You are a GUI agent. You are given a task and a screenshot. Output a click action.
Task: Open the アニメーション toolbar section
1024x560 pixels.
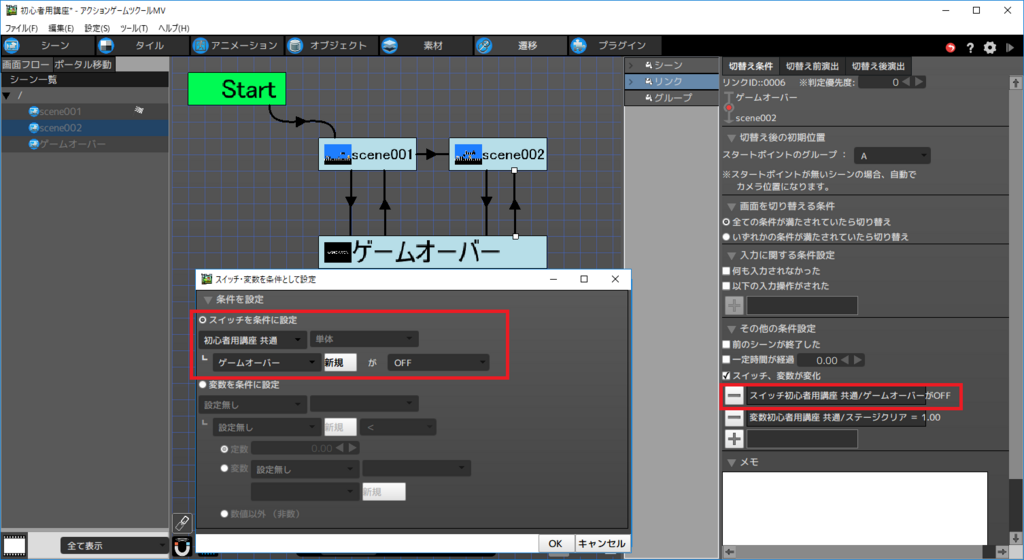pos(236,46)
